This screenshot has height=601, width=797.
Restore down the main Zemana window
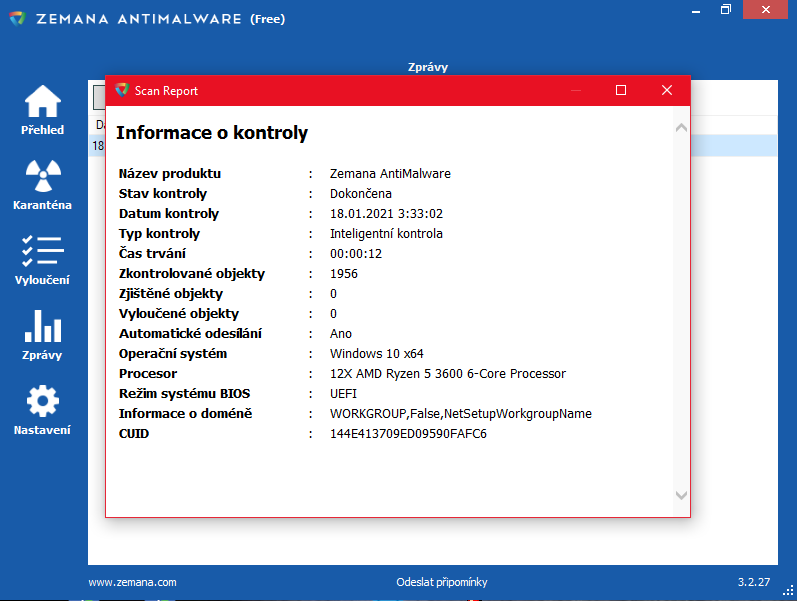click(726, 9)
